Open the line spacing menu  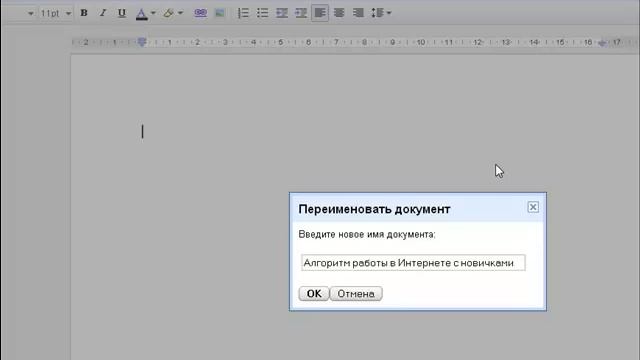(x=381, y=13)
